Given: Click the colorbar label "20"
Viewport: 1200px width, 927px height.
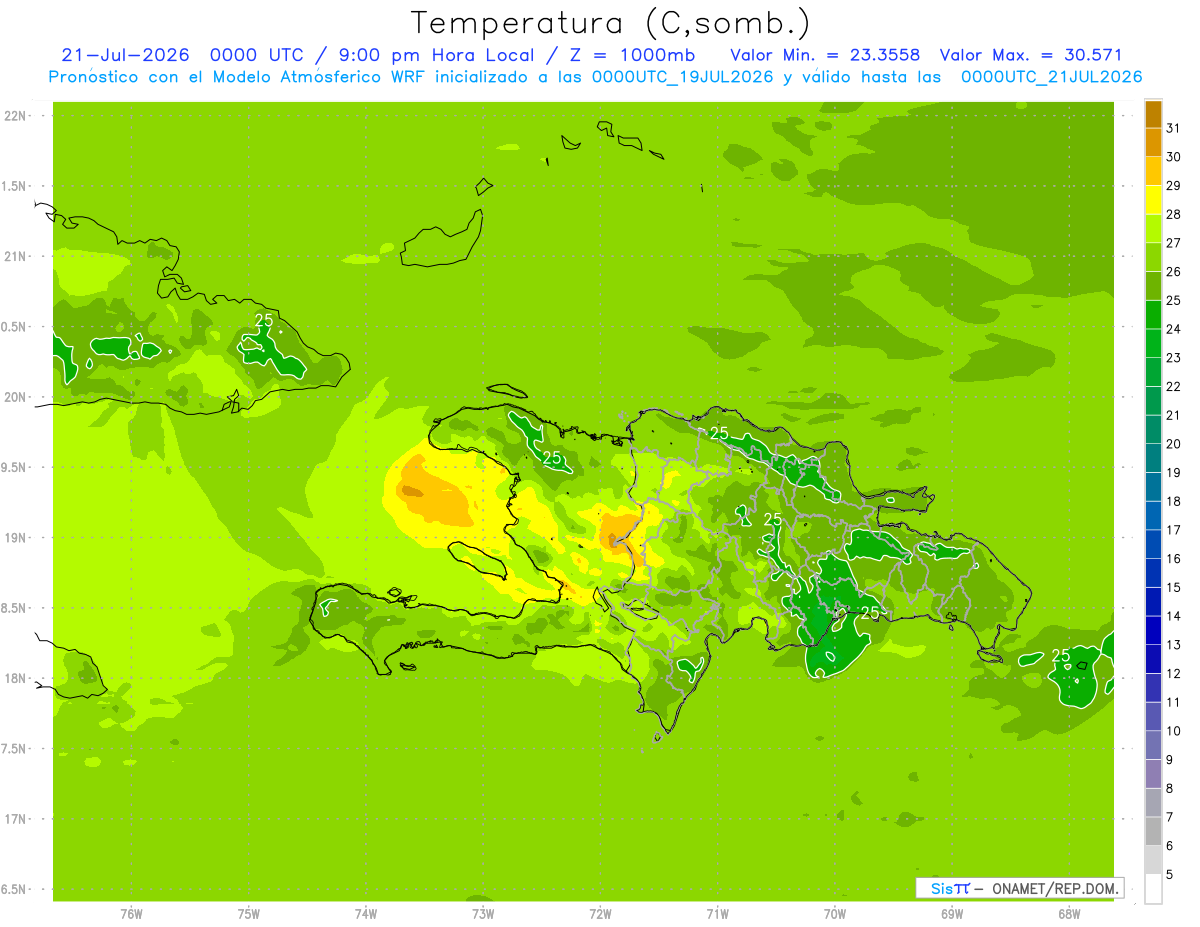Looking at the screenshot, I should click(1173, 443).
